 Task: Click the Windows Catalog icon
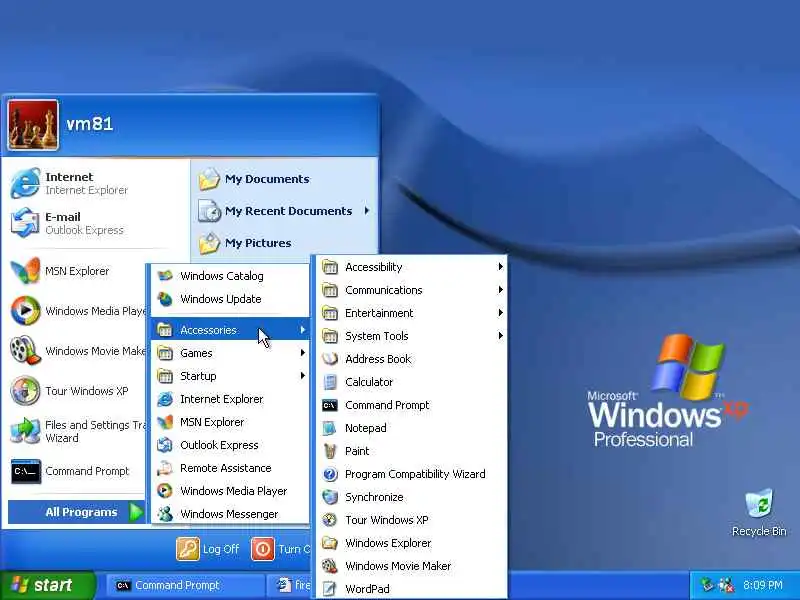(165, 276)
